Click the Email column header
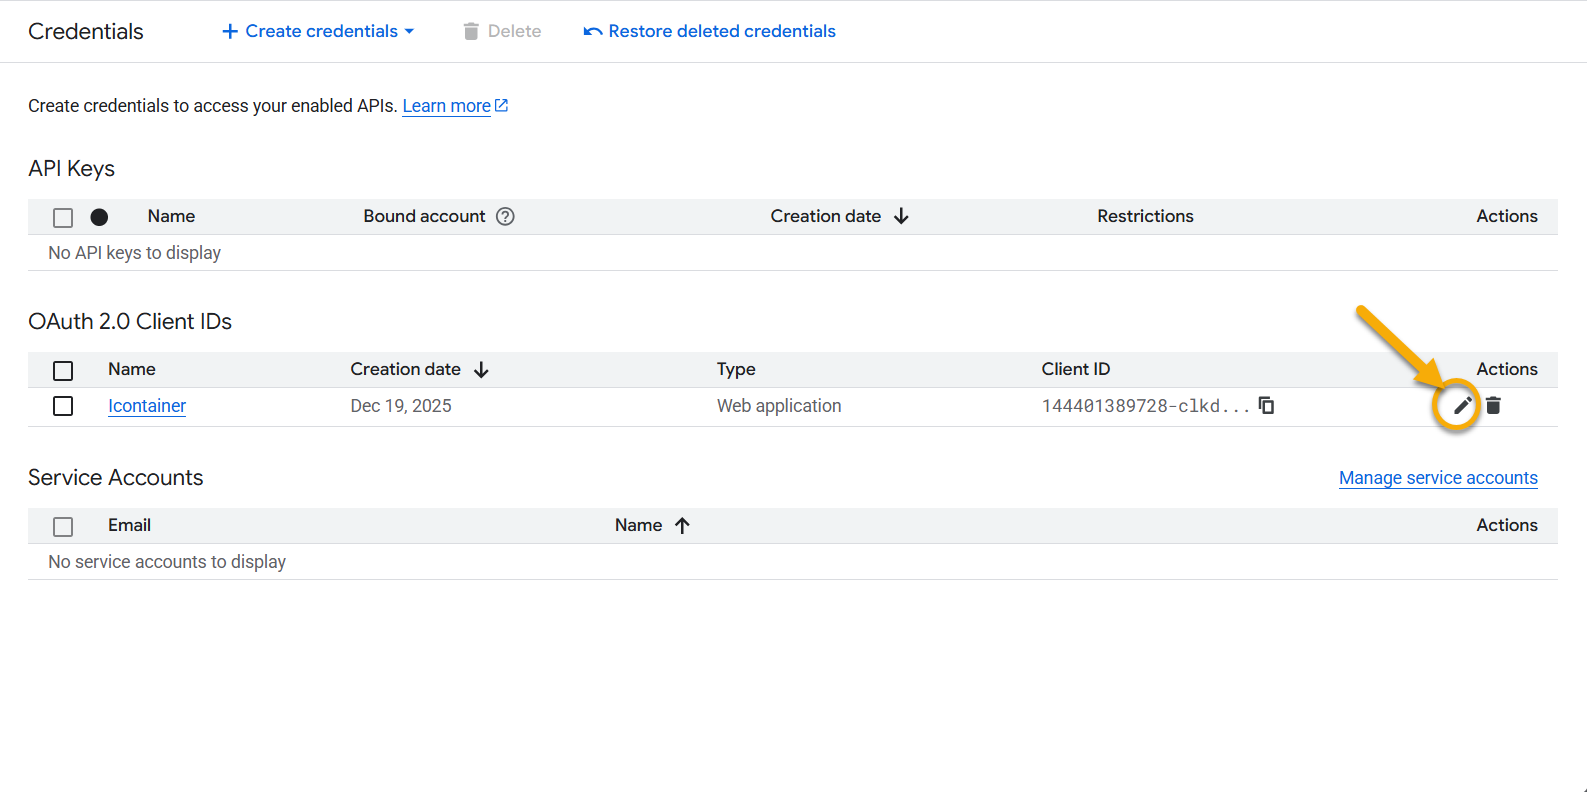 tap(129, 525)
